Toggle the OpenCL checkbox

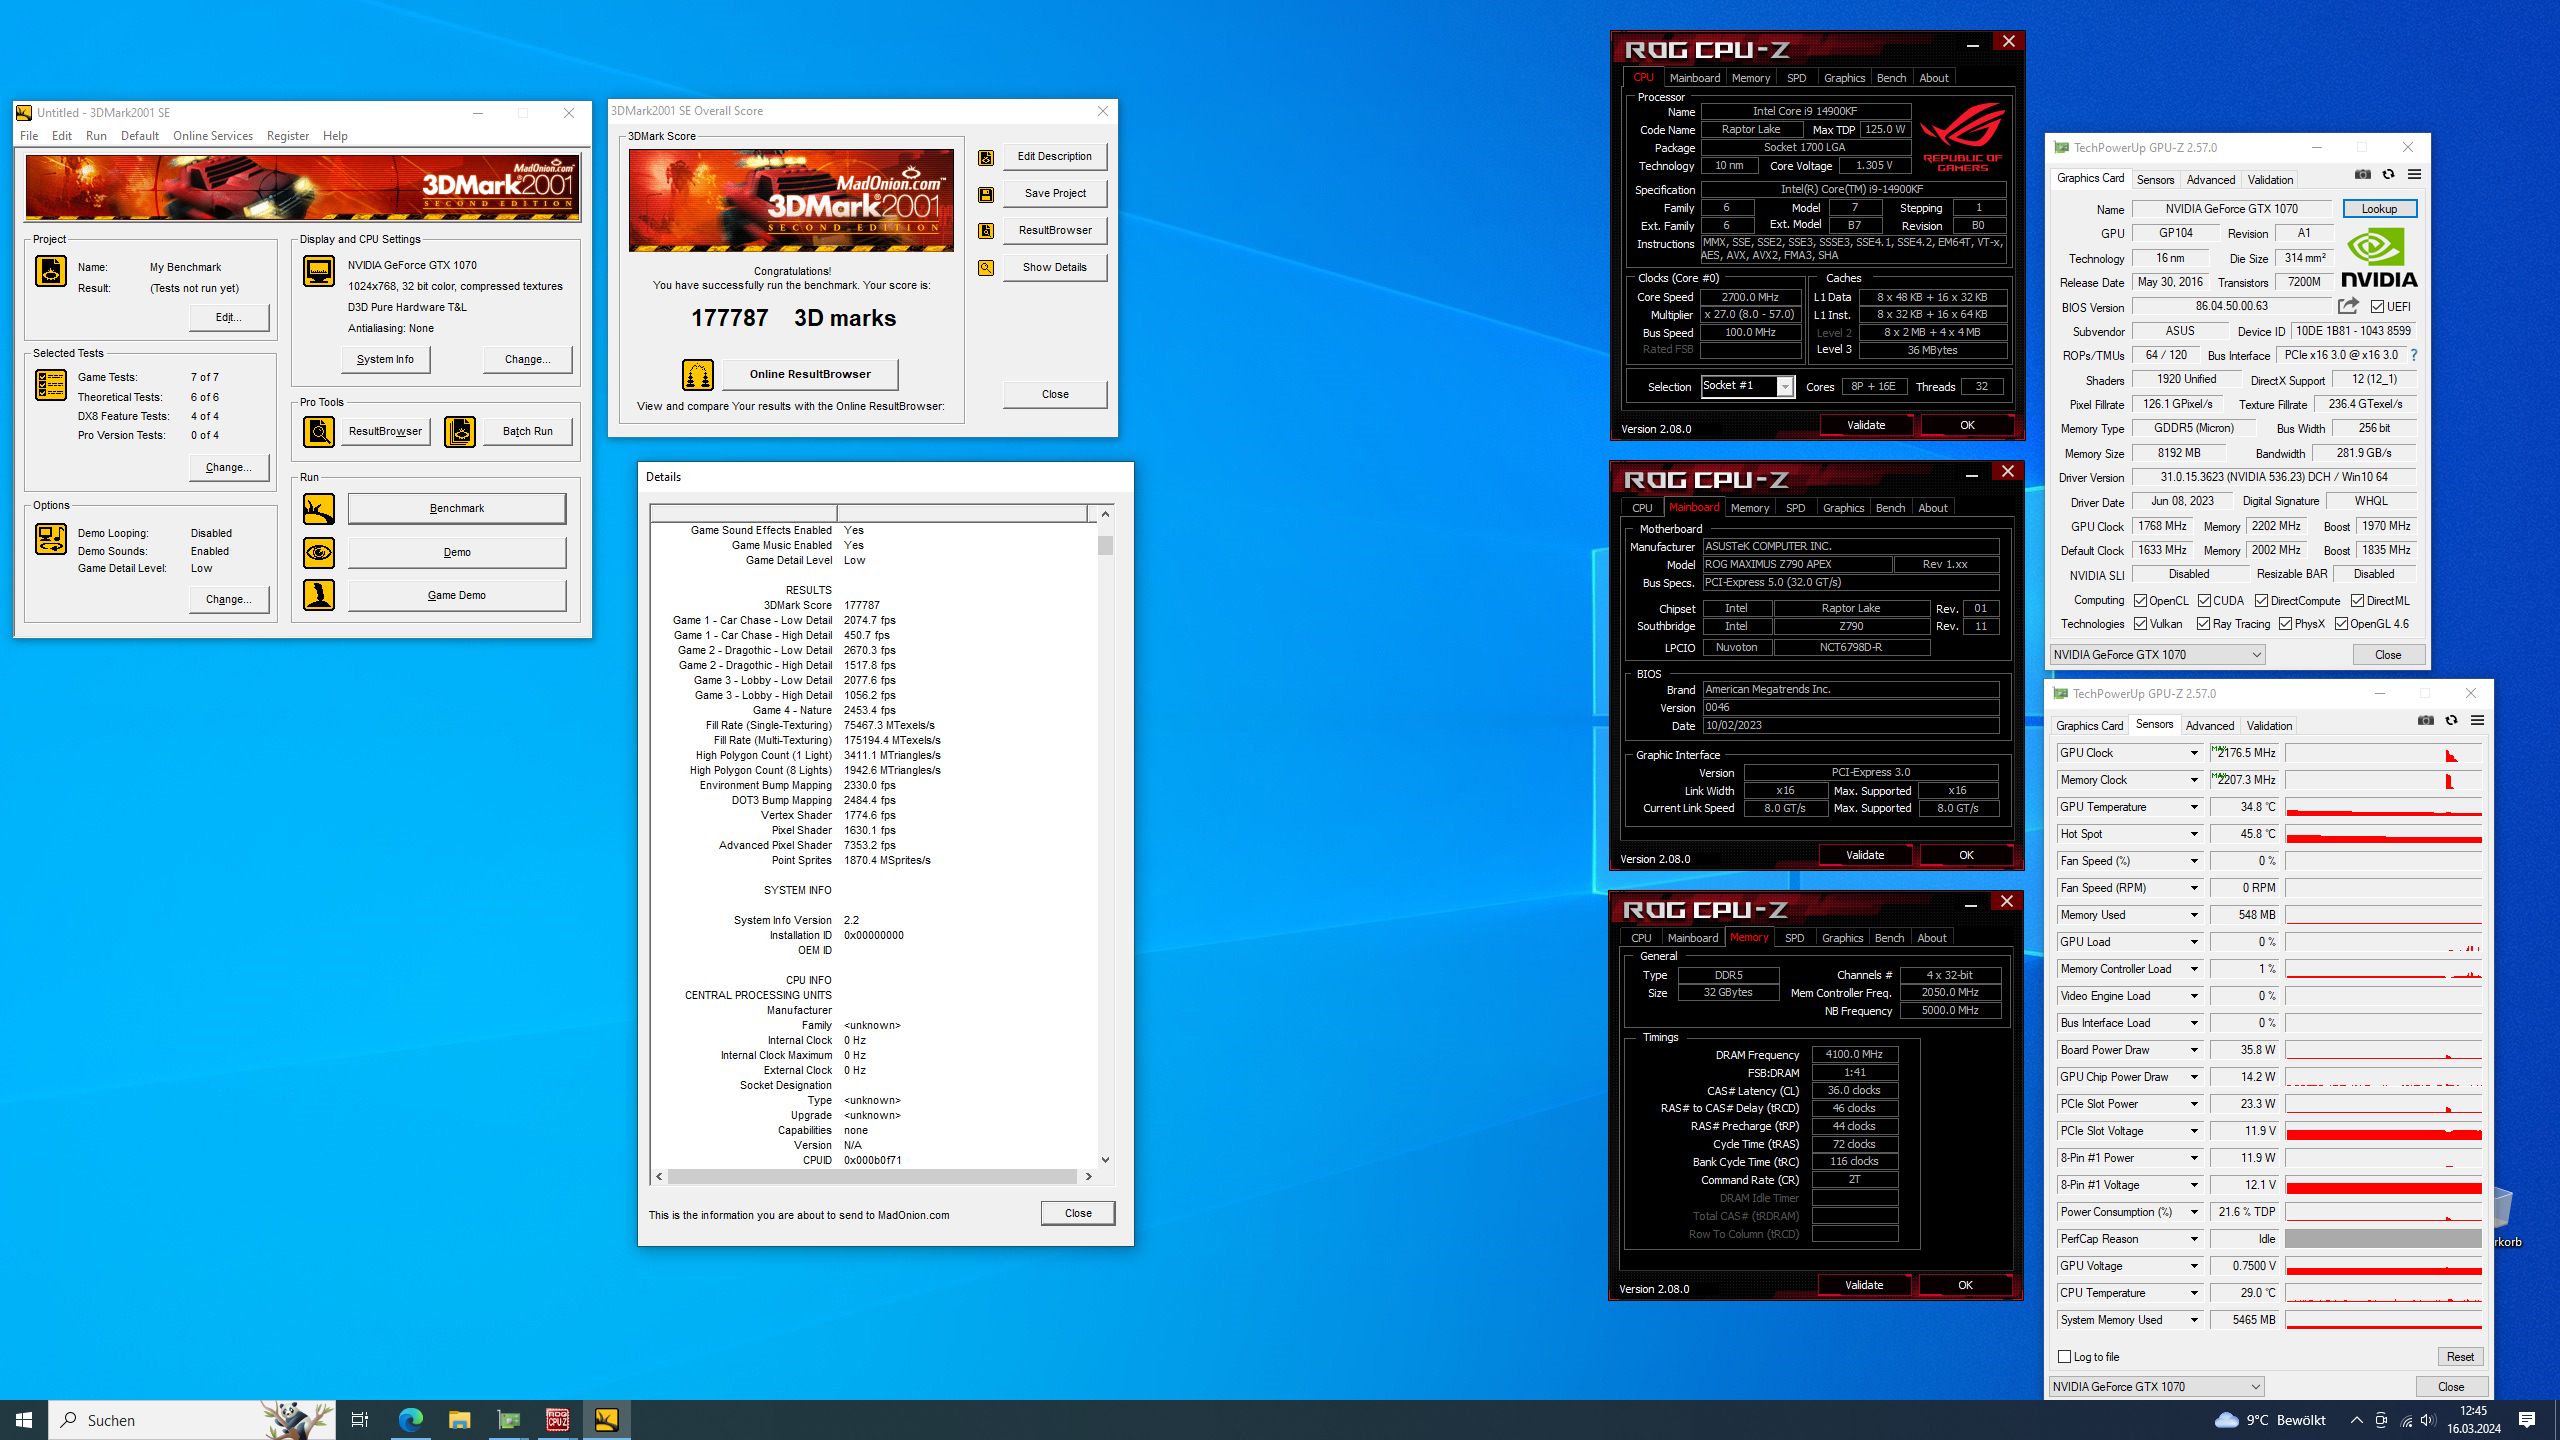(2141, 601)
